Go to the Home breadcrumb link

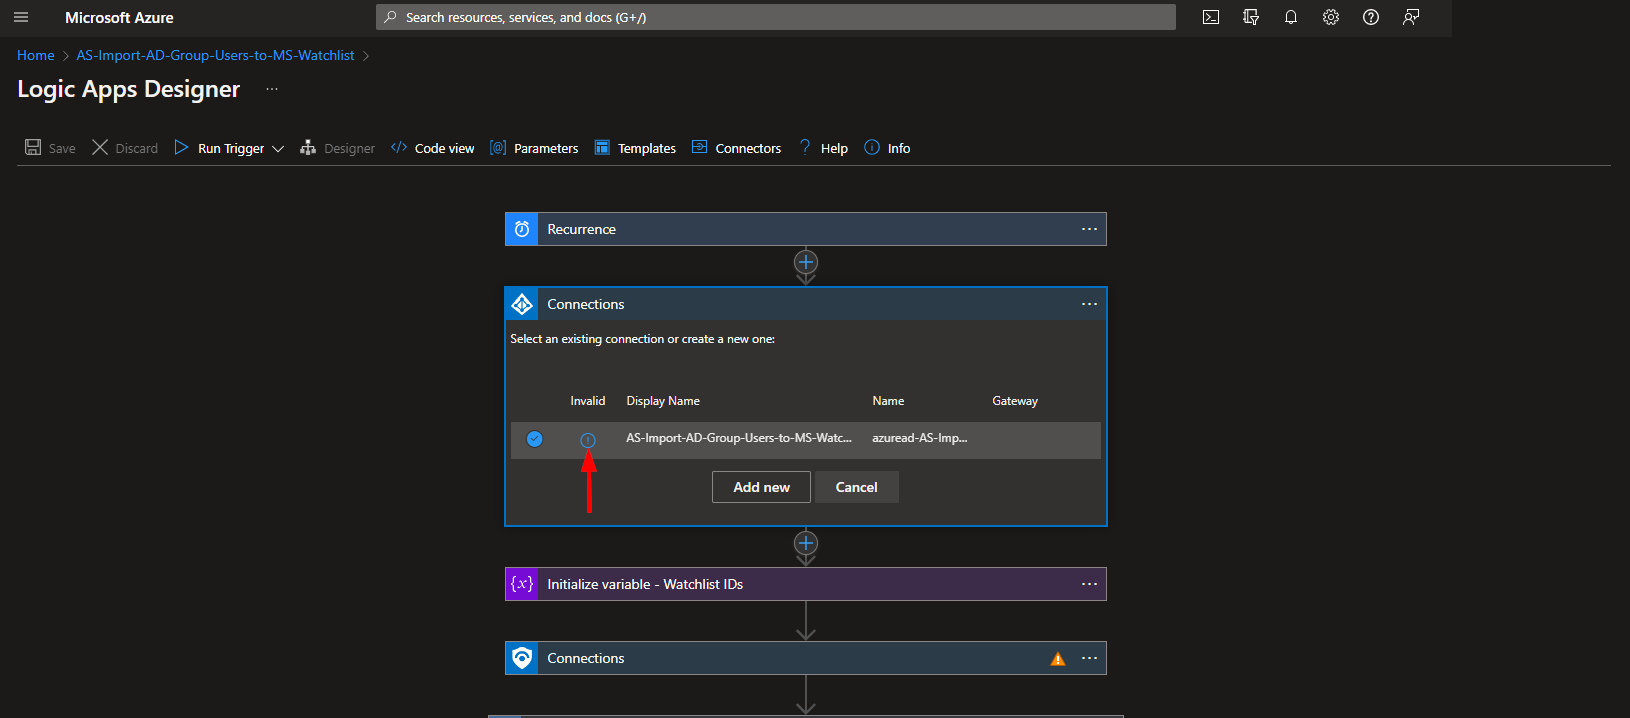36,55
